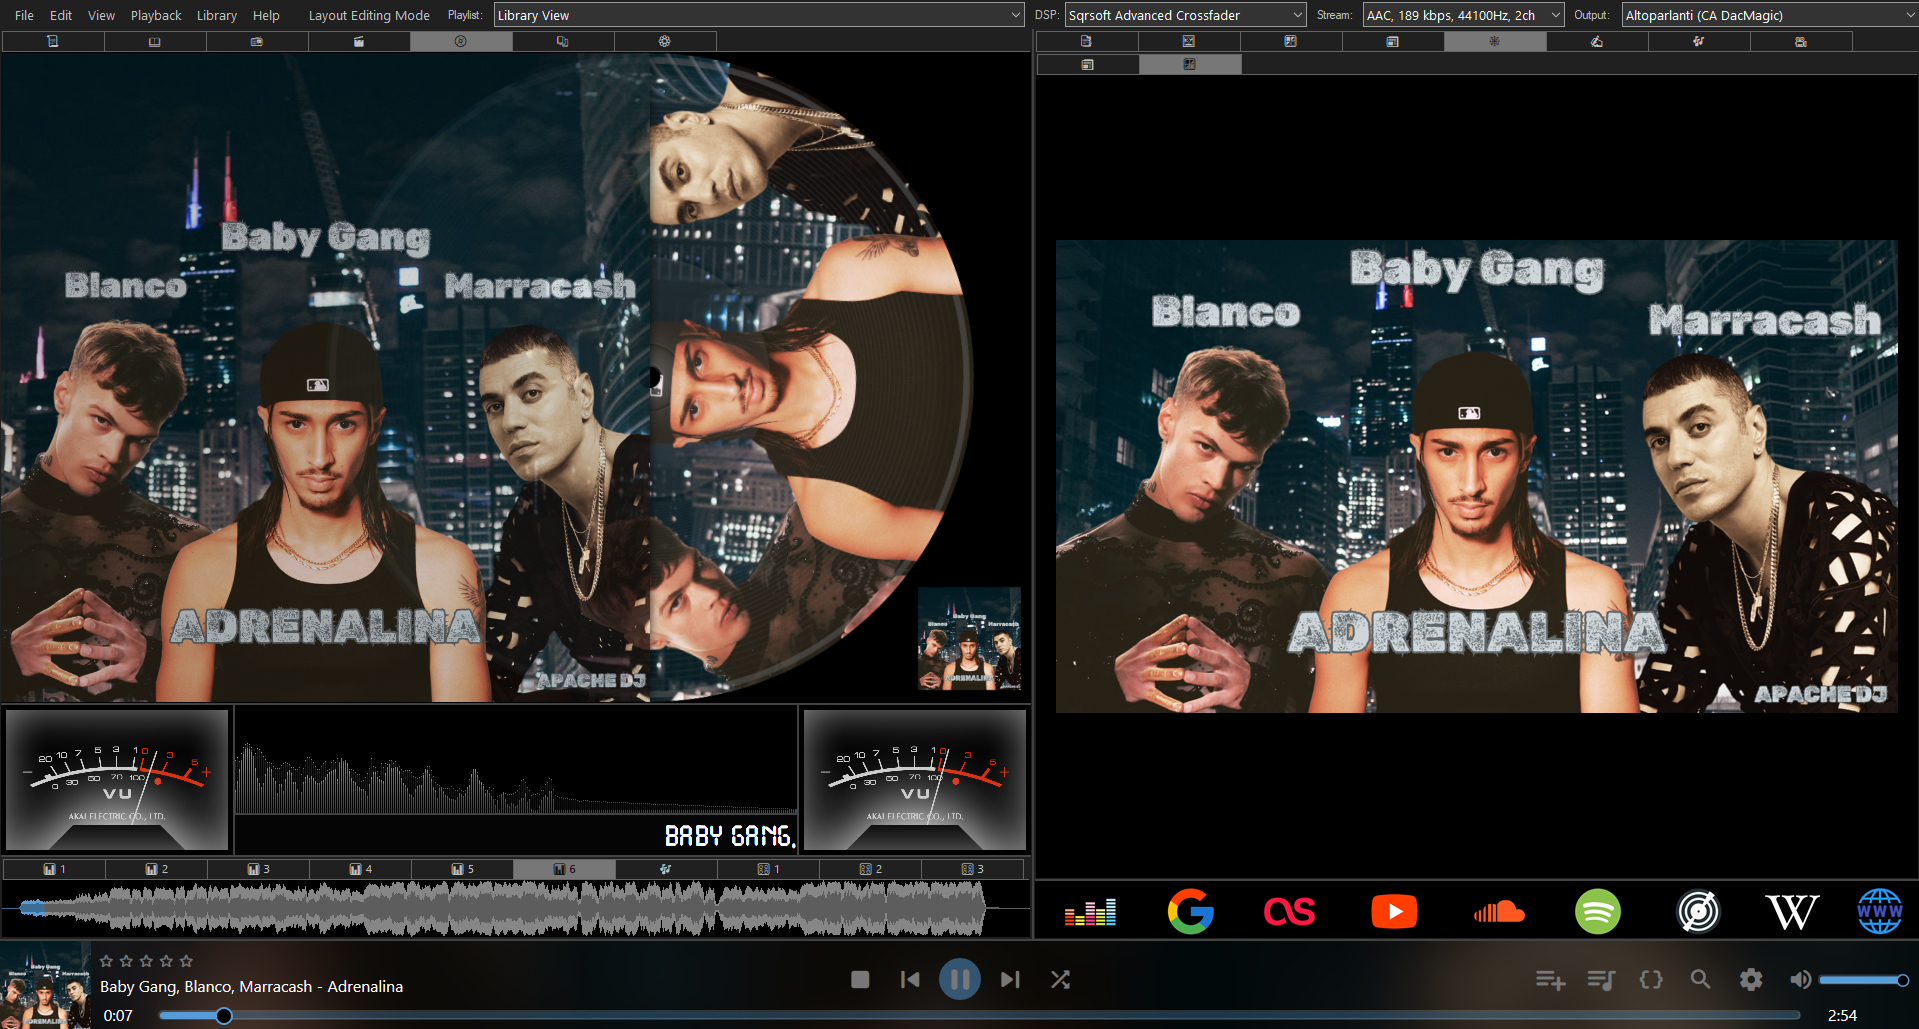Open the search magnifier icon
Viewport: 1919px width, 1029px height.
pos(1700,980)
